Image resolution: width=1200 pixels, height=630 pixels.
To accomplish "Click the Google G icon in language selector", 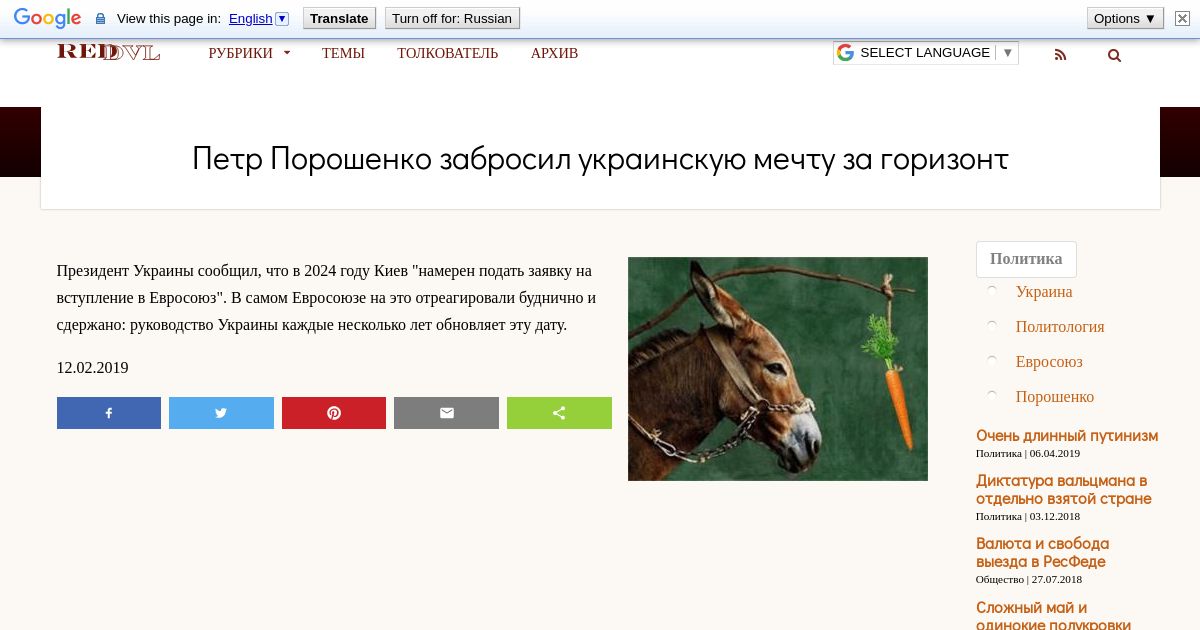I will tap(845, 53).
